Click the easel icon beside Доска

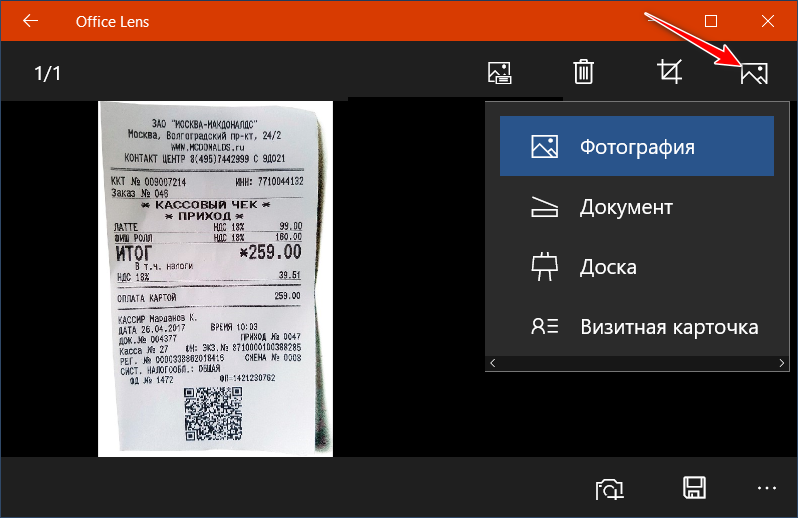544,267
